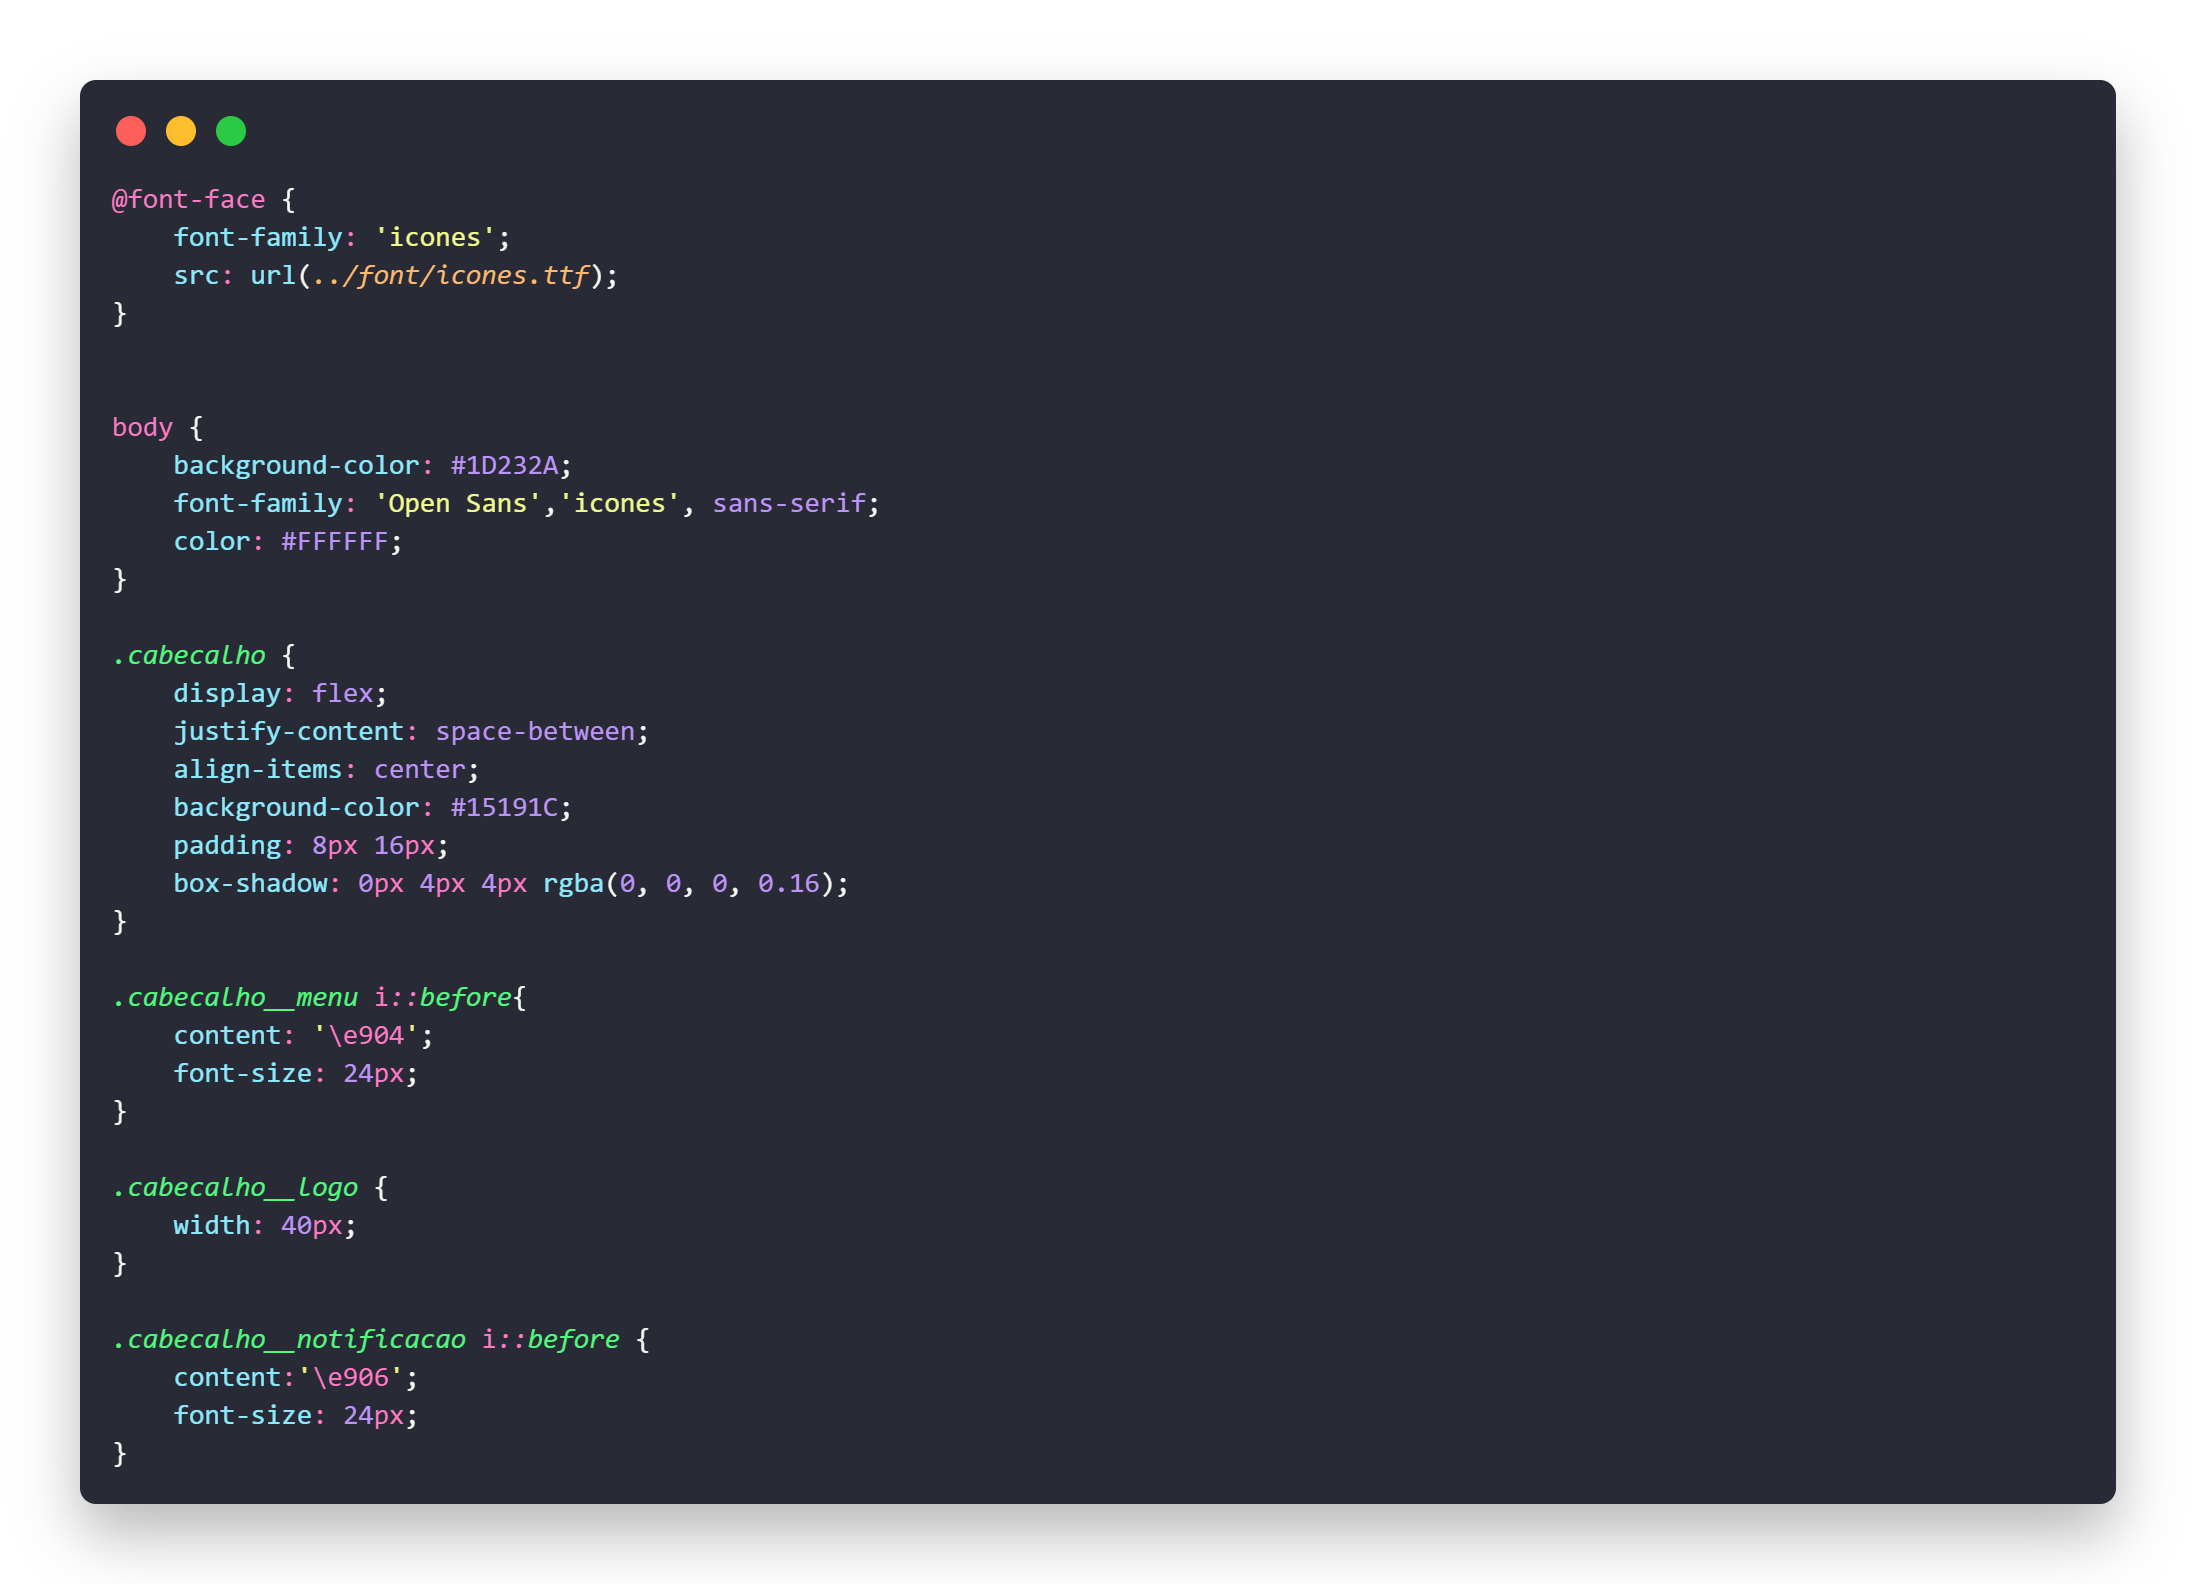The image size is (2196, 1584).
Task: Click the '../font/icones.ttf' url path
Action: pyautogui.click(x=450, y=276)
